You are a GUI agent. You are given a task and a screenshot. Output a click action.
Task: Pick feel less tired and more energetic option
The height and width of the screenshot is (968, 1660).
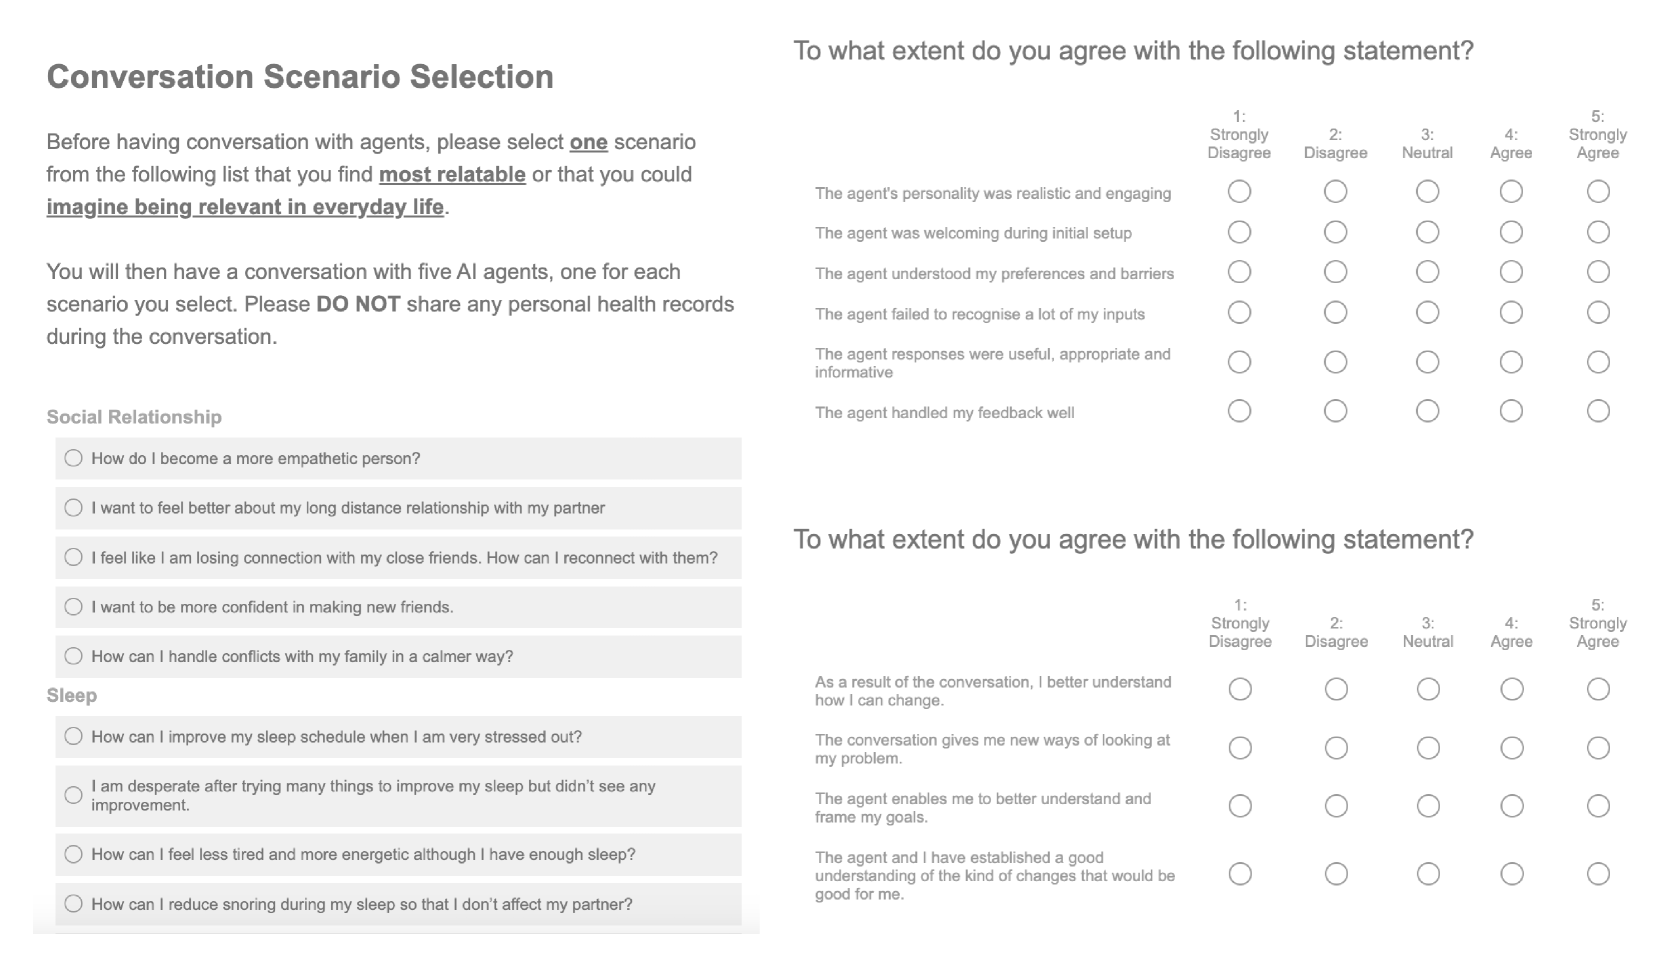(x=73, y=854)
